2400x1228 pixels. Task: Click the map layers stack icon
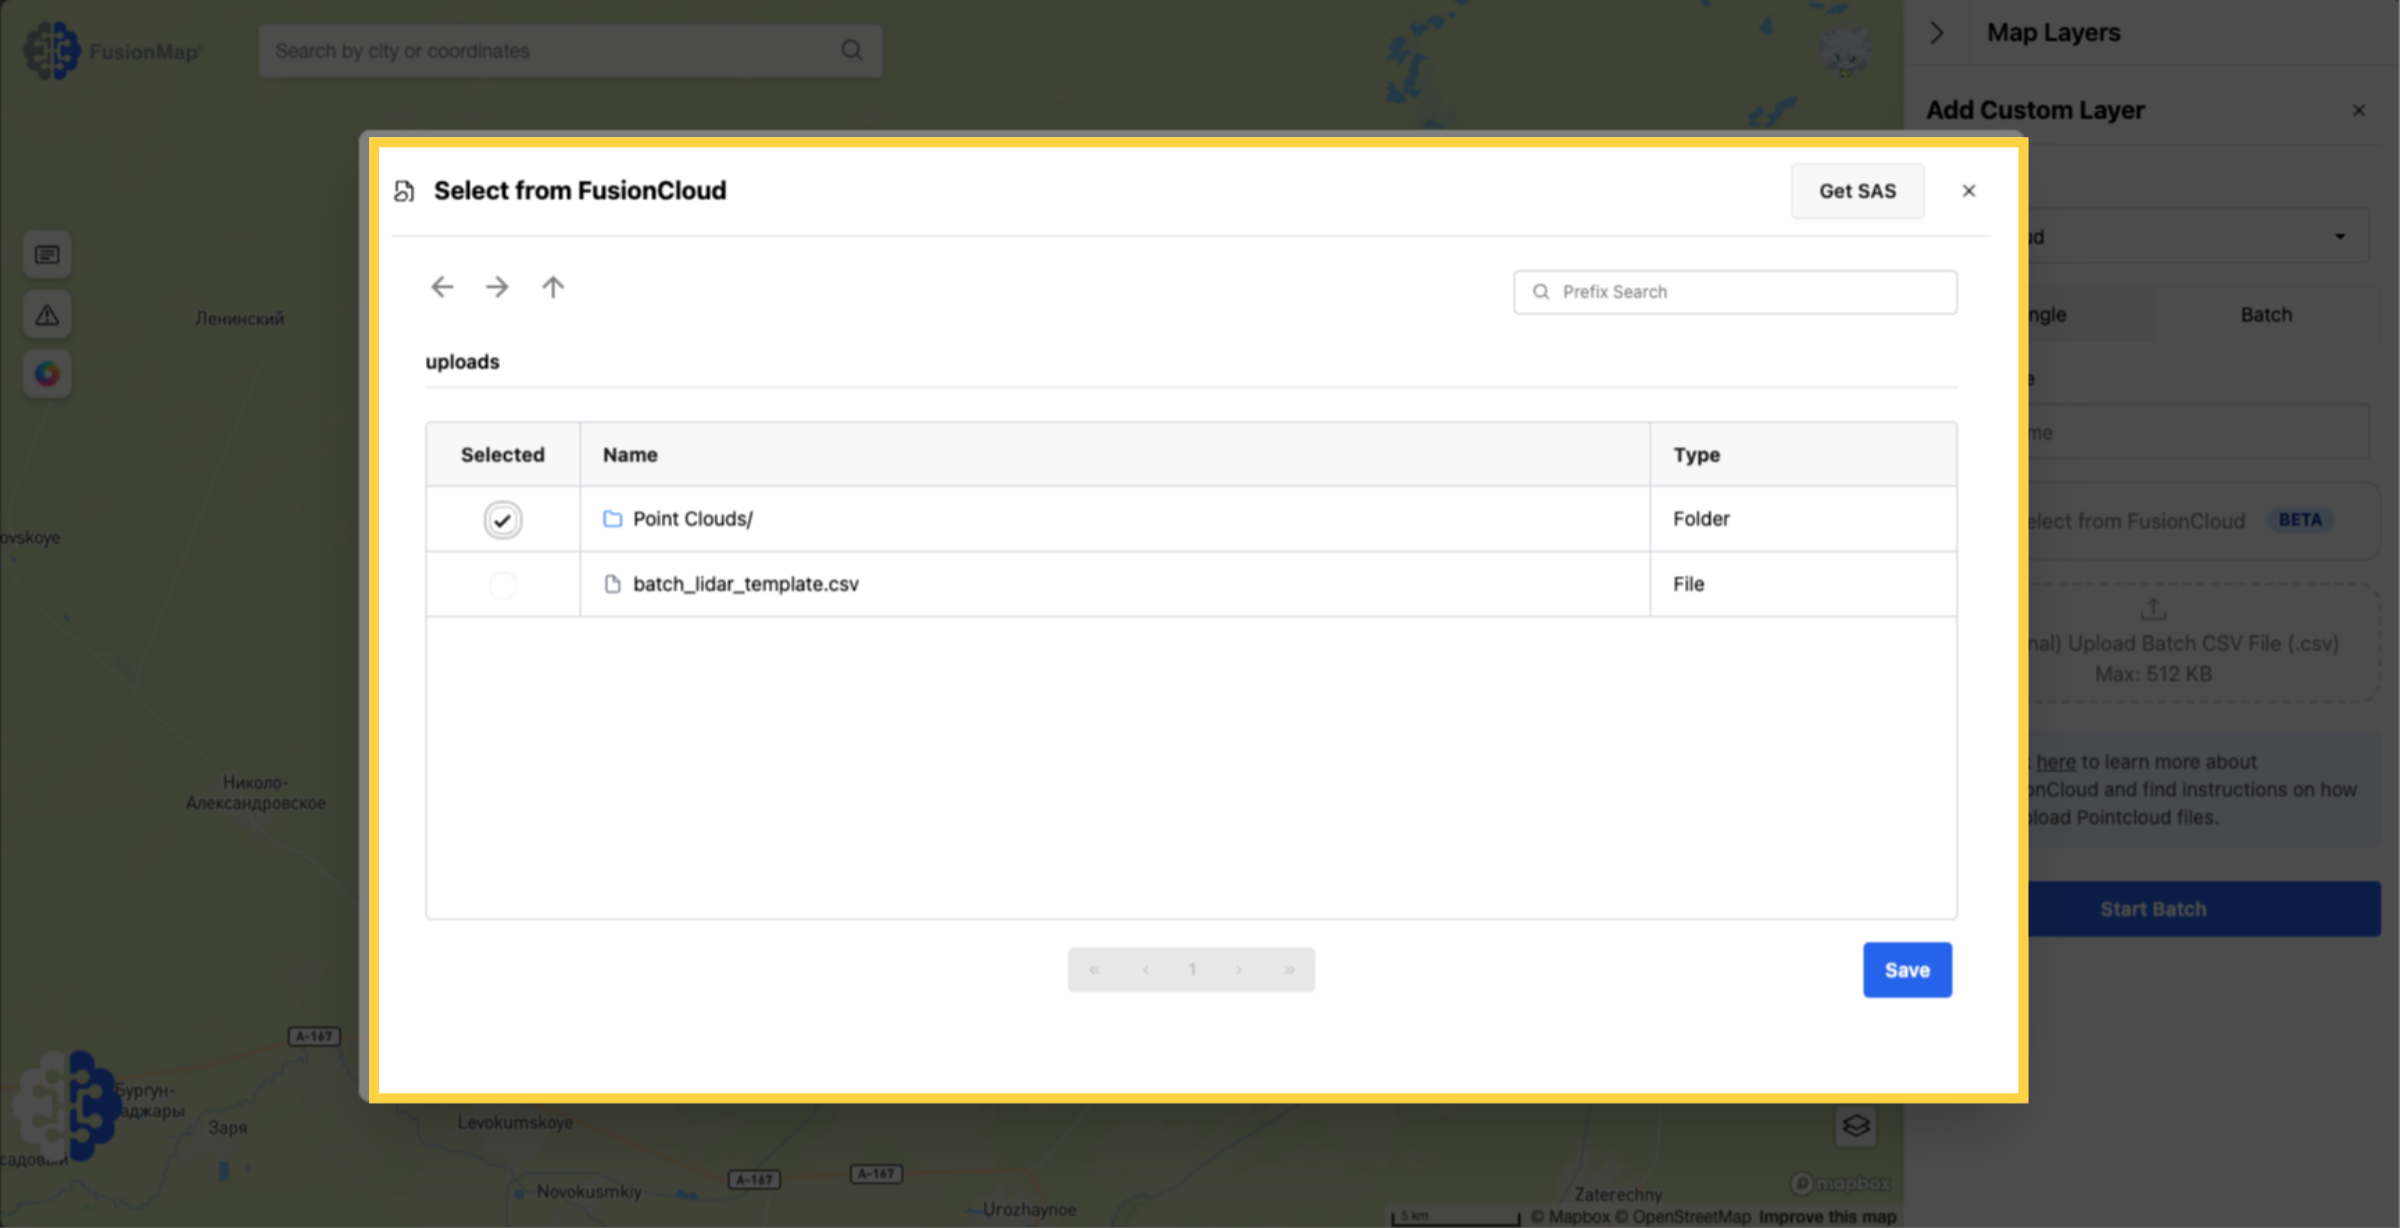(1856, 1126)
